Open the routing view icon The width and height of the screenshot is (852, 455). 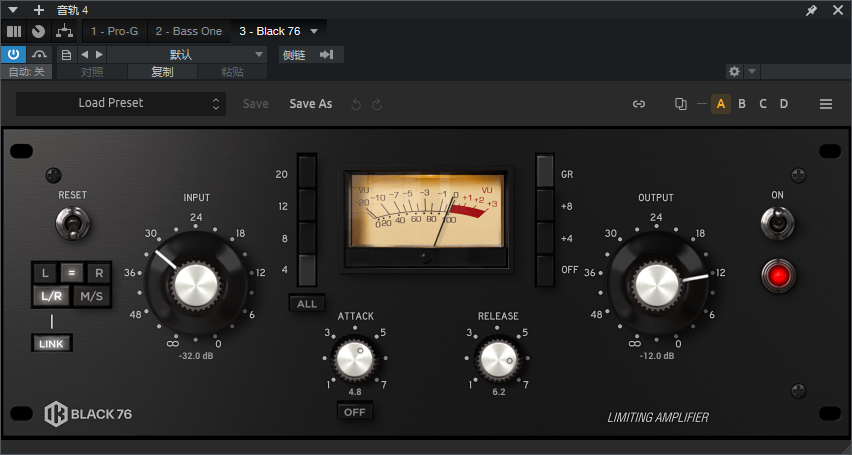[x=65, y=32]
